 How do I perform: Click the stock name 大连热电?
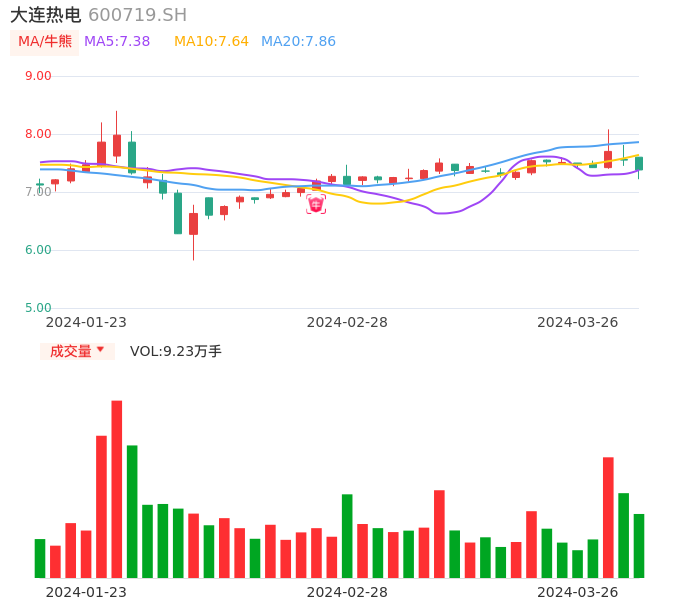46,15
